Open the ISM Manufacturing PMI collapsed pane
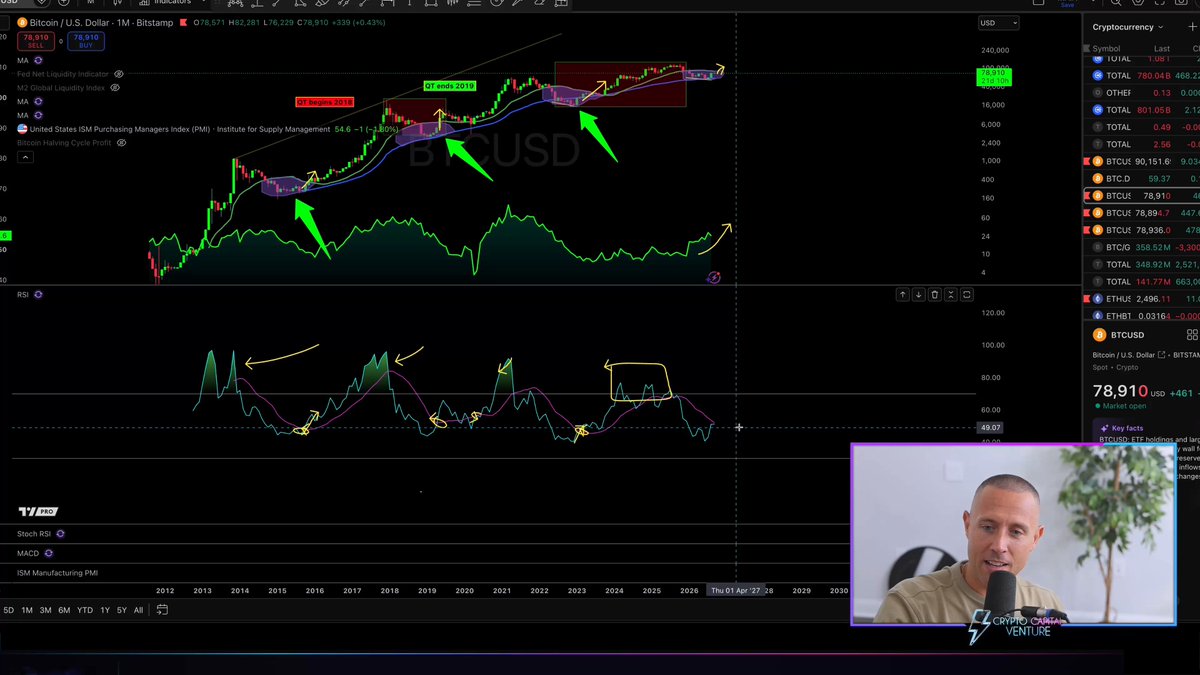 (x=57, y=573)
